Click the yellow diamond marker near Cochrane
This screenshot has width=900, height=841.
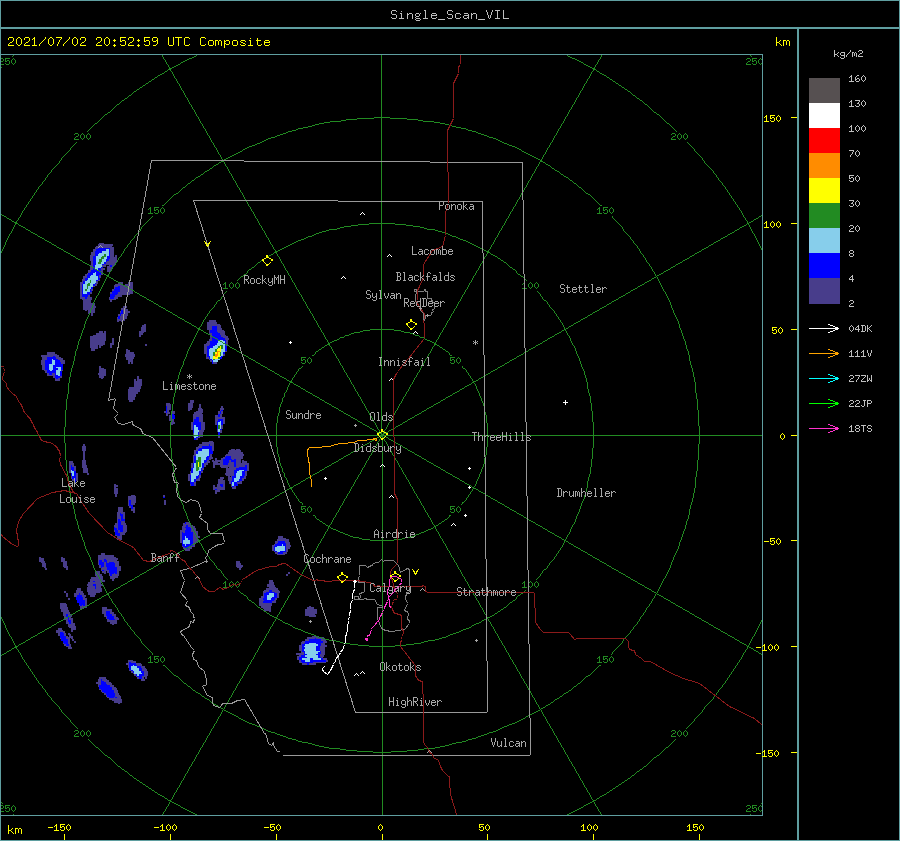(343, 578)
